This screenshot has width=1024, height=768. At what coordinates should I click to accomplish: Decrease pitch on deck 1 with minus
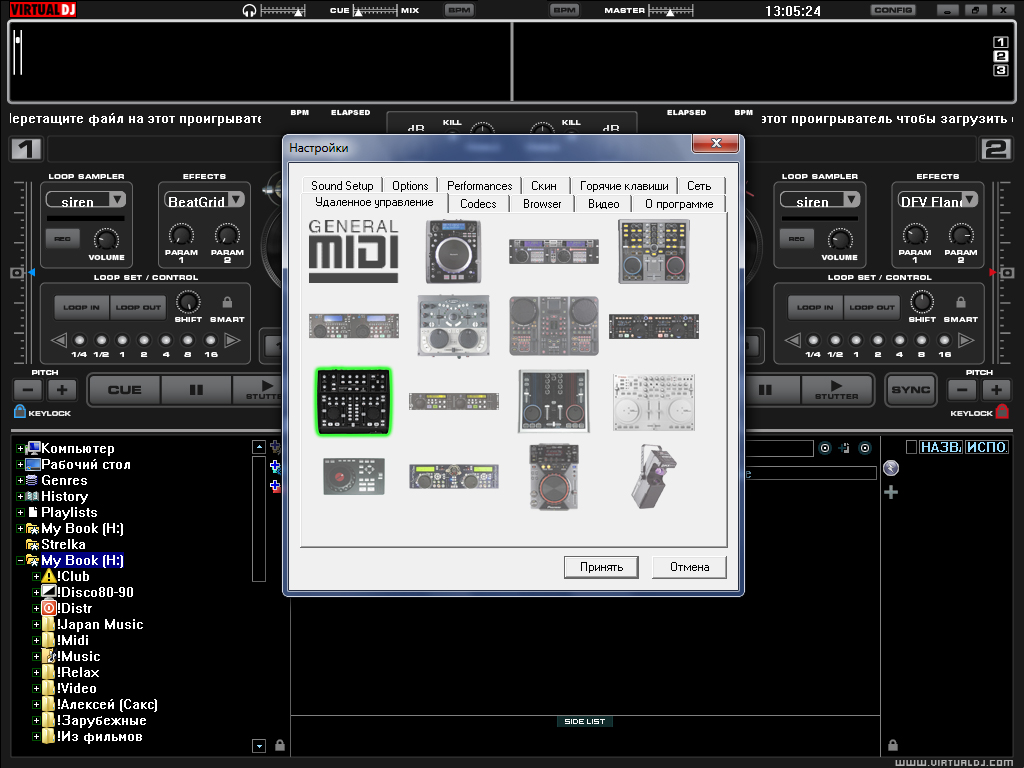tap(28, 391)
